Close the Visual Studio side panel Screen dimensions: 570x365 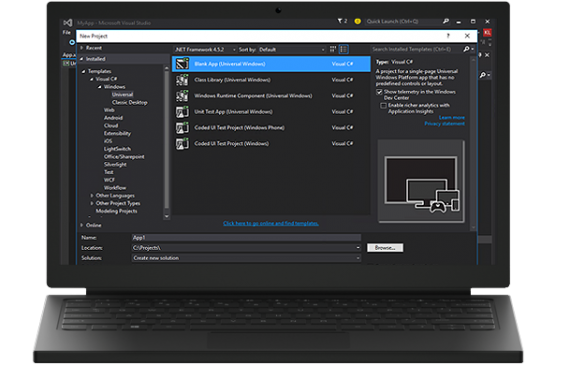coord(487,55)
